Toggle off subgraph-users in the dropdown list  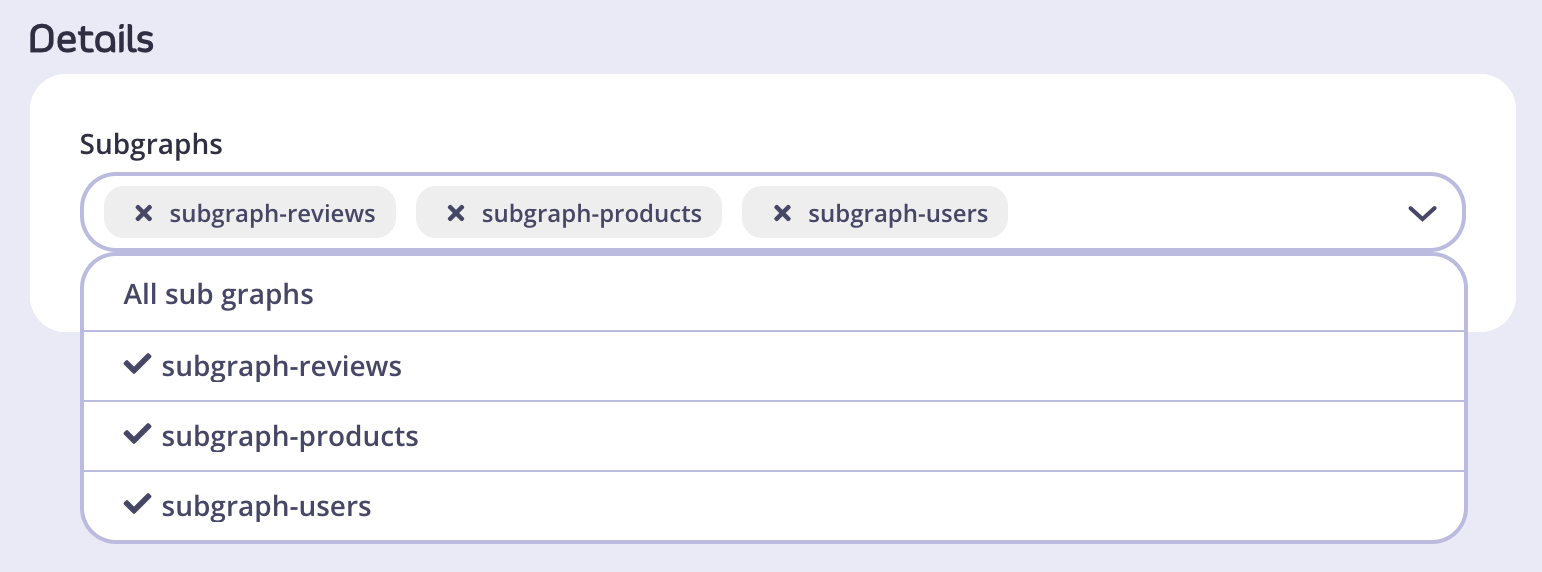pyautogui.click(x=266, y=507)
